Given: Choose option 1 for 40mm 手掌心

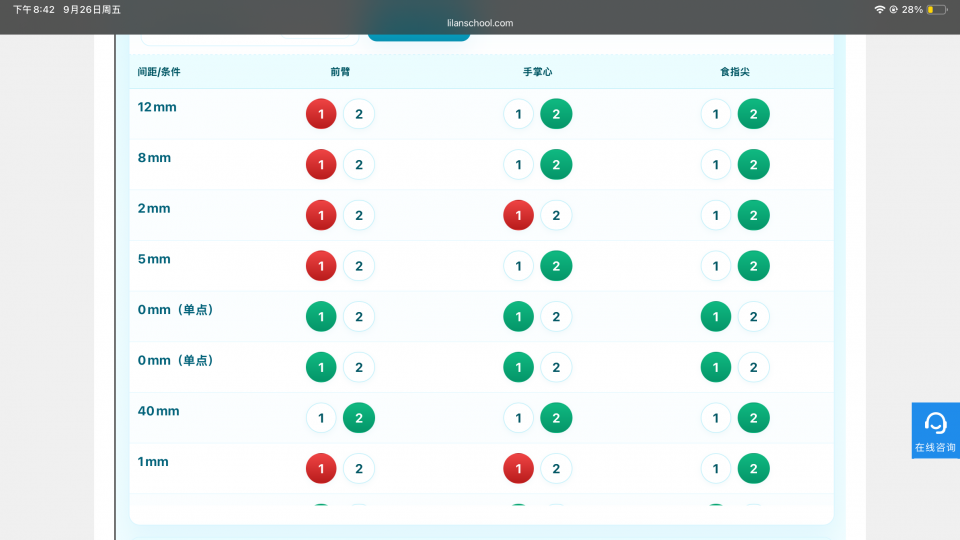Looking at the screenshot, I should (518, 417).
